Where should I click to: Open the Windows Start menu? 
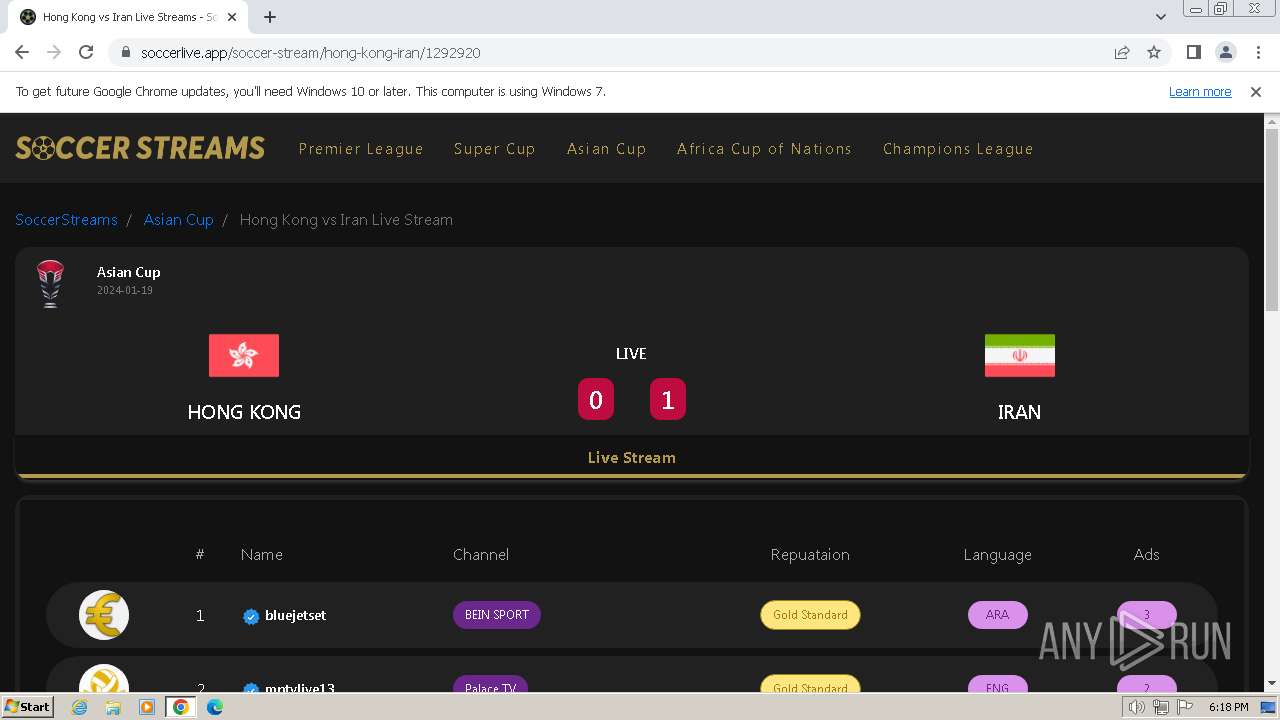[27, 707]
